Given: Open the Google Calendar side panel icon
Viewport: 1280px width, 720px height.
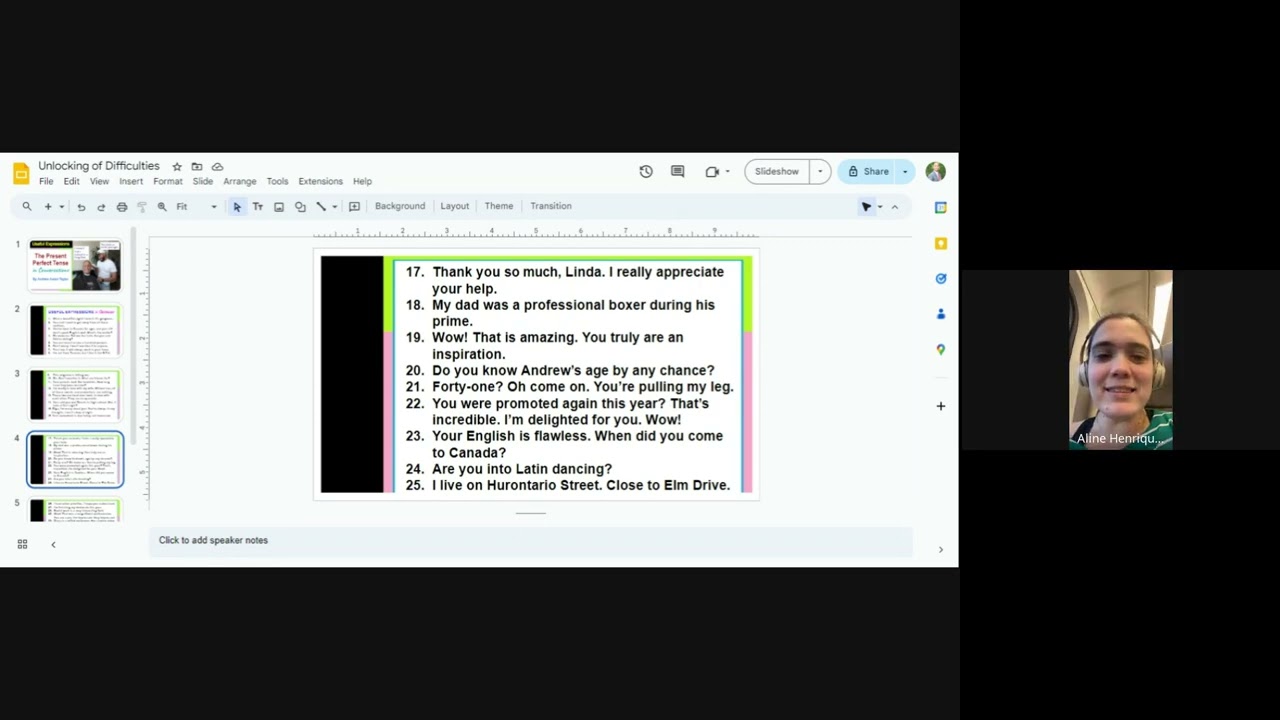Looking at the screenshot, I should coord(941,208).
